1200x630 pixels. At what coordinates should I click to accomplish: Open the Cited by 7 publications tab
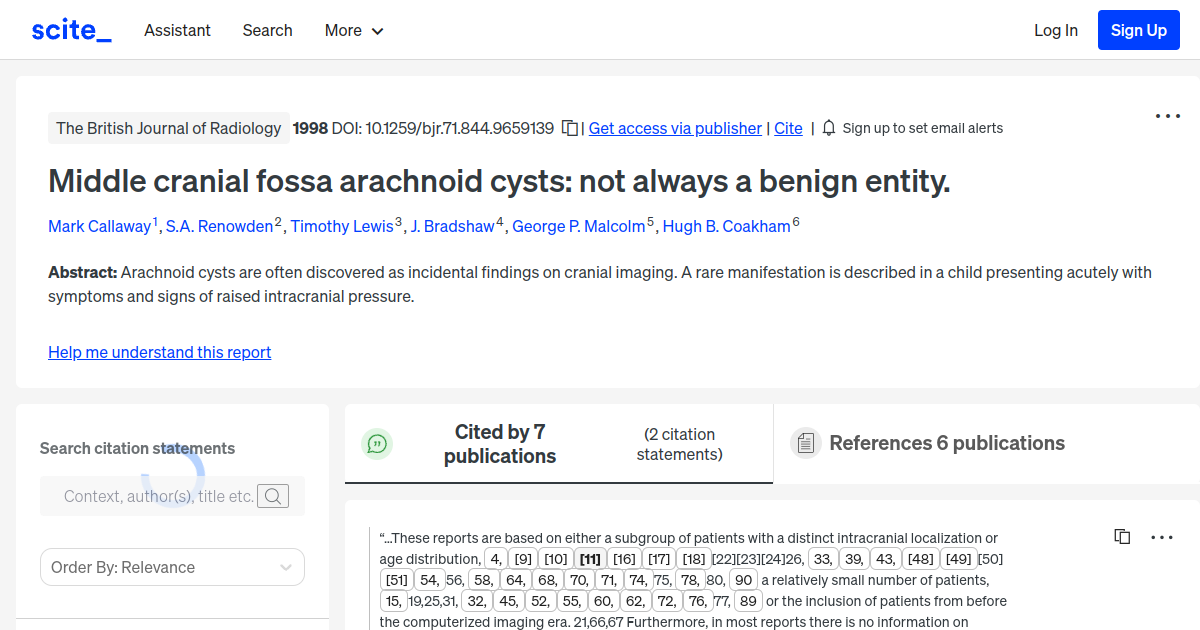(500, 443)
